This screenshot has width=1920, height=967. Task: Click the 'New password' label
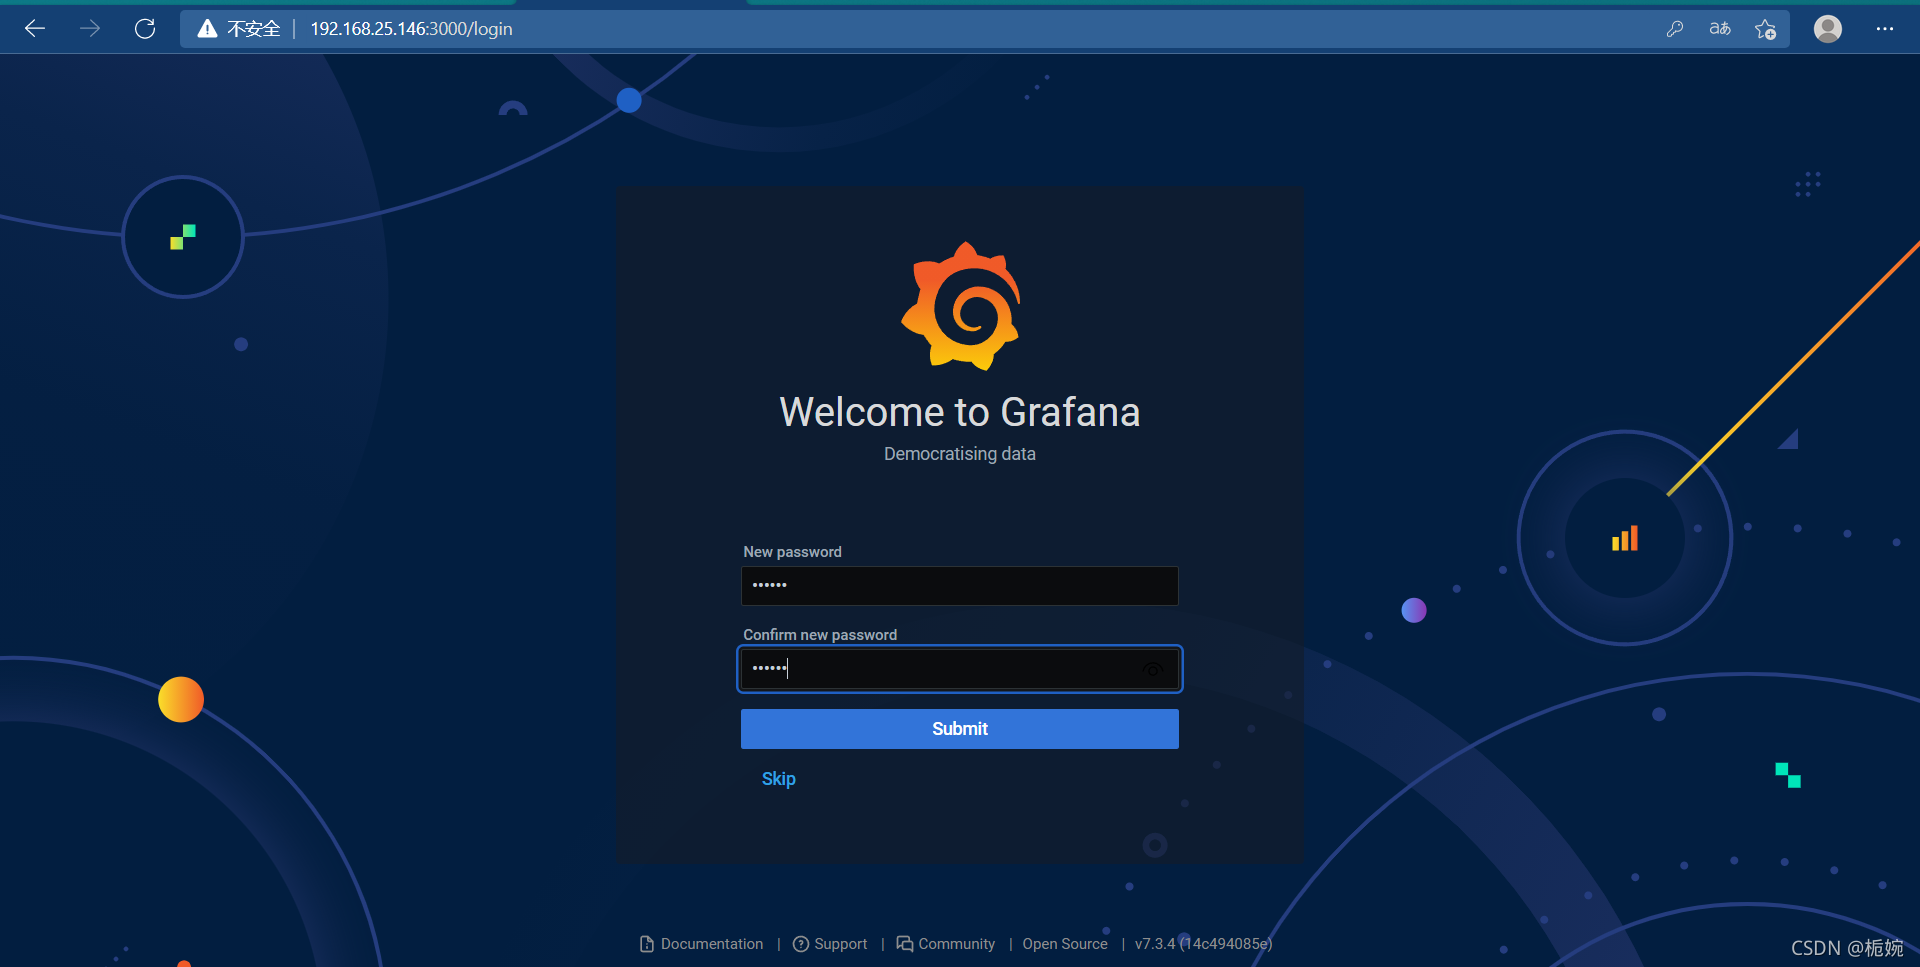793,552
